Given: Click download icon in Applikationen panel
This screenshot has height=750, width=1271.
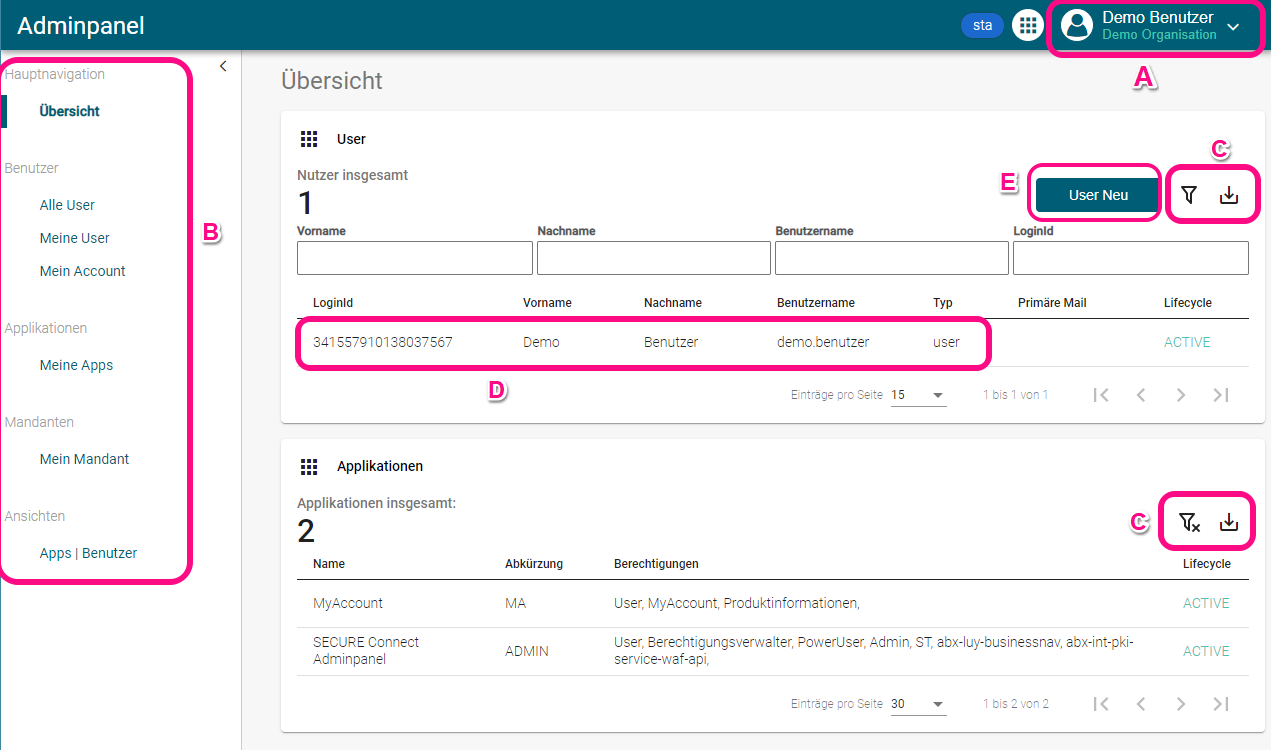Looking at the screenshot, I should [x=1229, y=522].
